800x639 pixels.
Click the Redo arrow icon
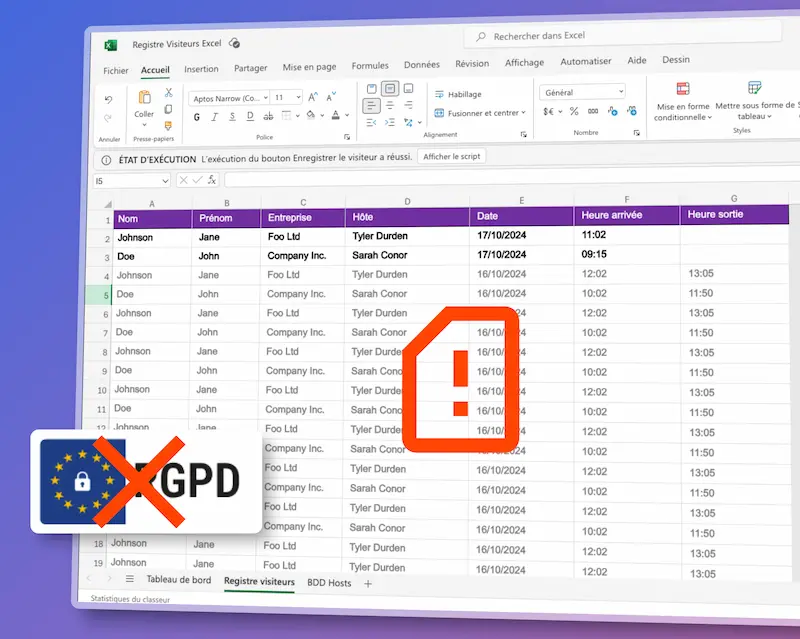tap(108, 118)
